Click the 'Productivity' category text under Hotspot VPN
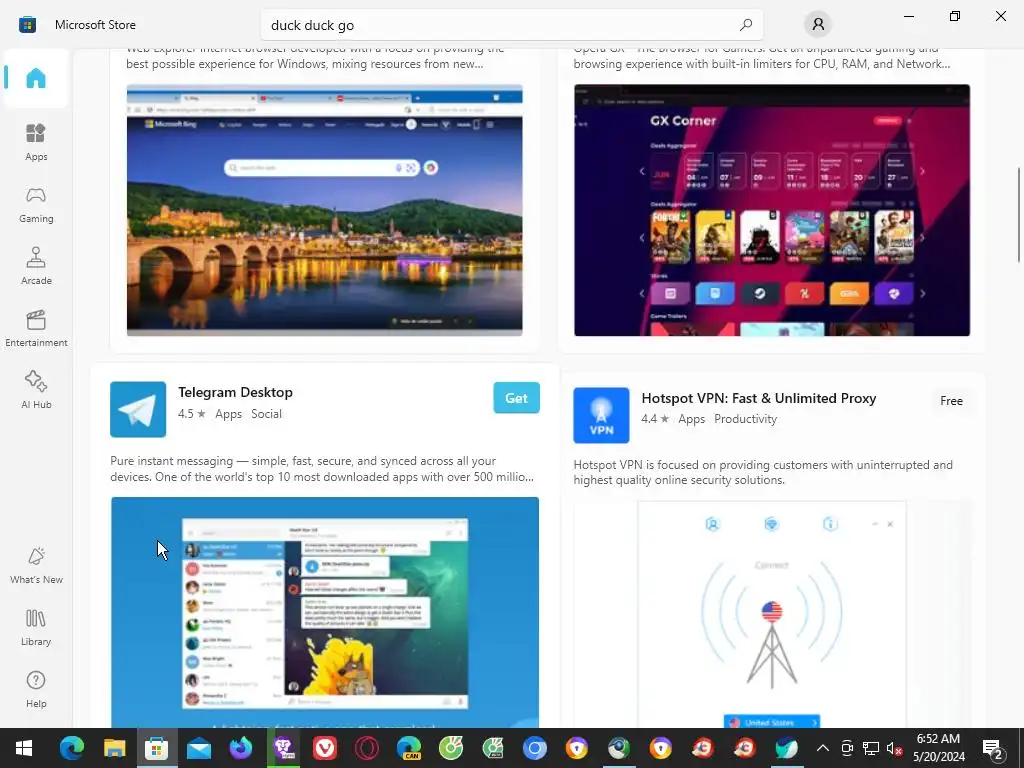This screenshot has height=768, width=1024. pos(746,419)
